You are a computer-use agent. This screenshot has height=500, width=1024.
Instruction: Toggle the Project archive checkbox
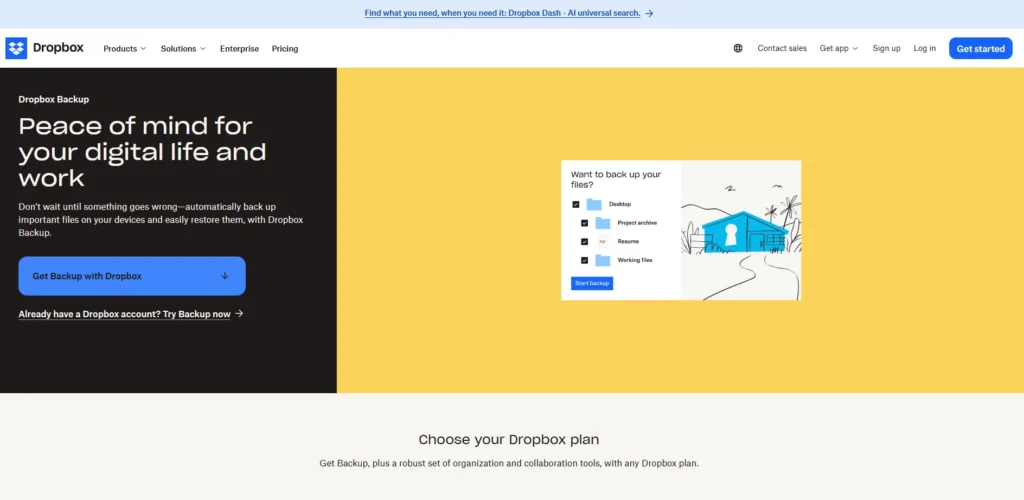[584, 223]
